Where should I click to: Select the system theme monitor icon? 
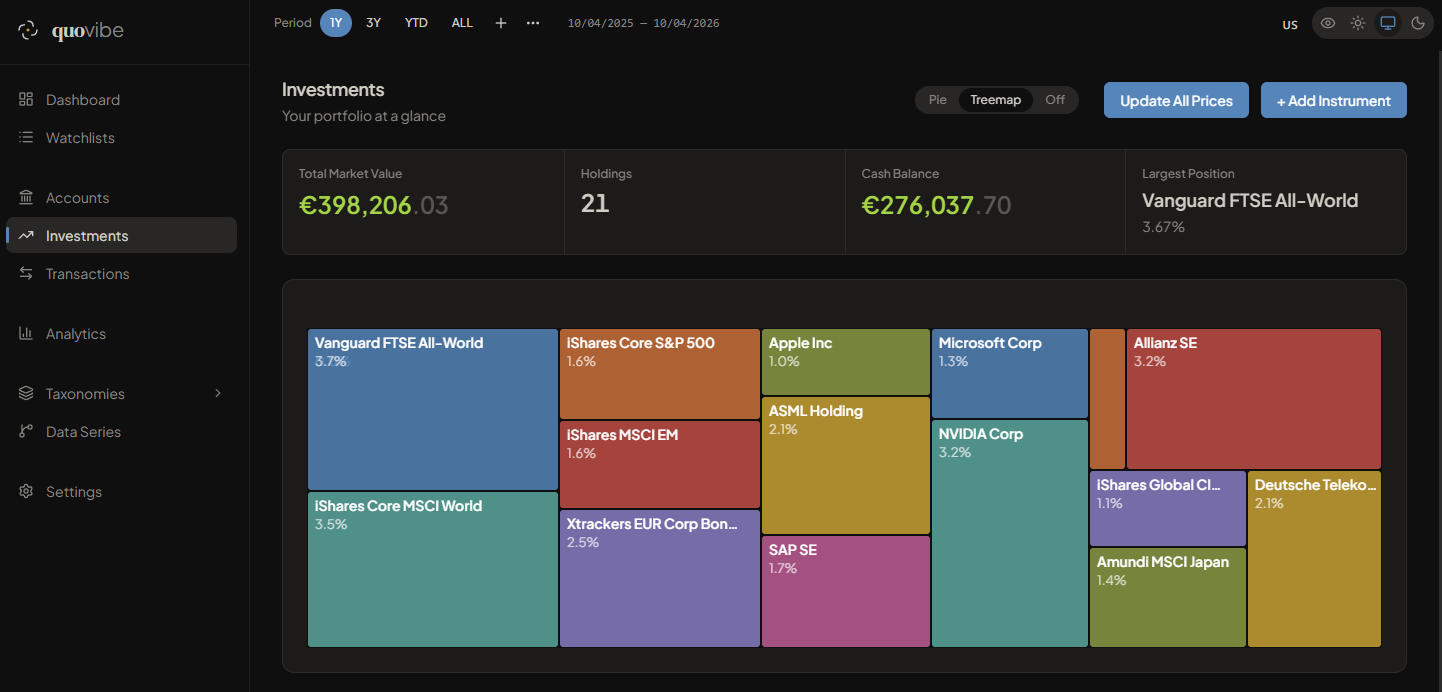[x=1388, y=23]
